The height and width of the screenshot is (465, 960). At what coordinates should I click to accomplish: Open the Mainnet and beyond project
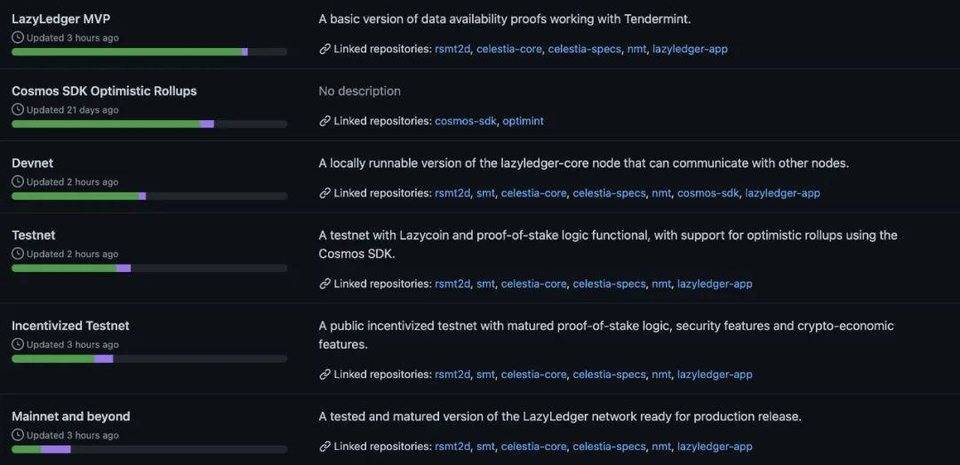click(x=71, y=417)
